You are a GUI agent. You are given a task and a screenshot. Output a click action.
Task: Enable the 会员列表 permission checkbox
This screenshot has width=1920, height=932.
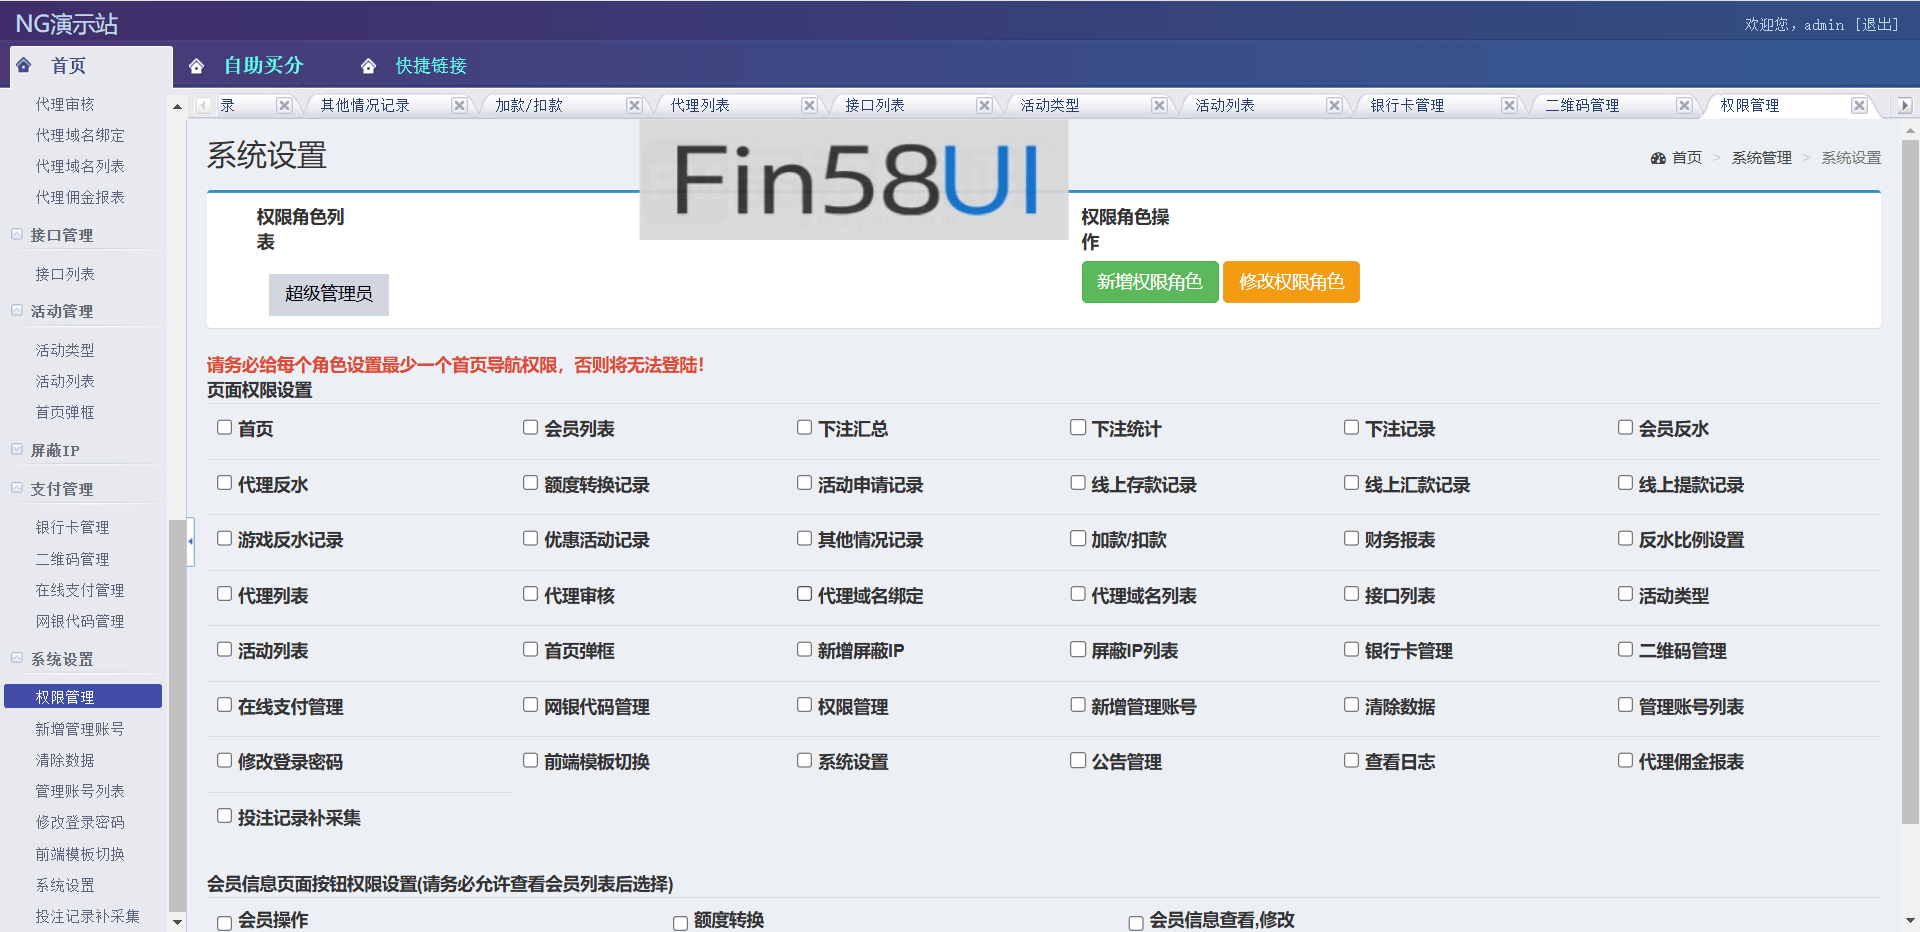pos(530,428)
